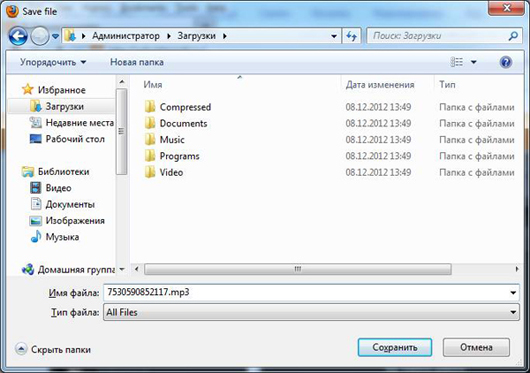
Task: Select Избранное in the navigation pane
Action: (62, 90)
